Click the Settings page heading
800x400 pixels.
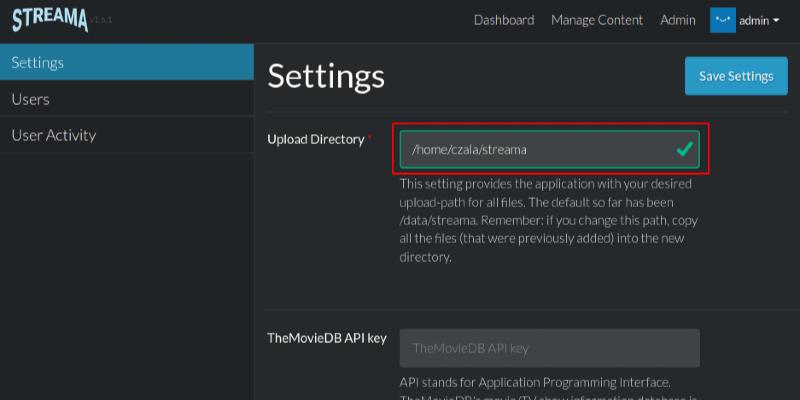click(x=326, y=76)
